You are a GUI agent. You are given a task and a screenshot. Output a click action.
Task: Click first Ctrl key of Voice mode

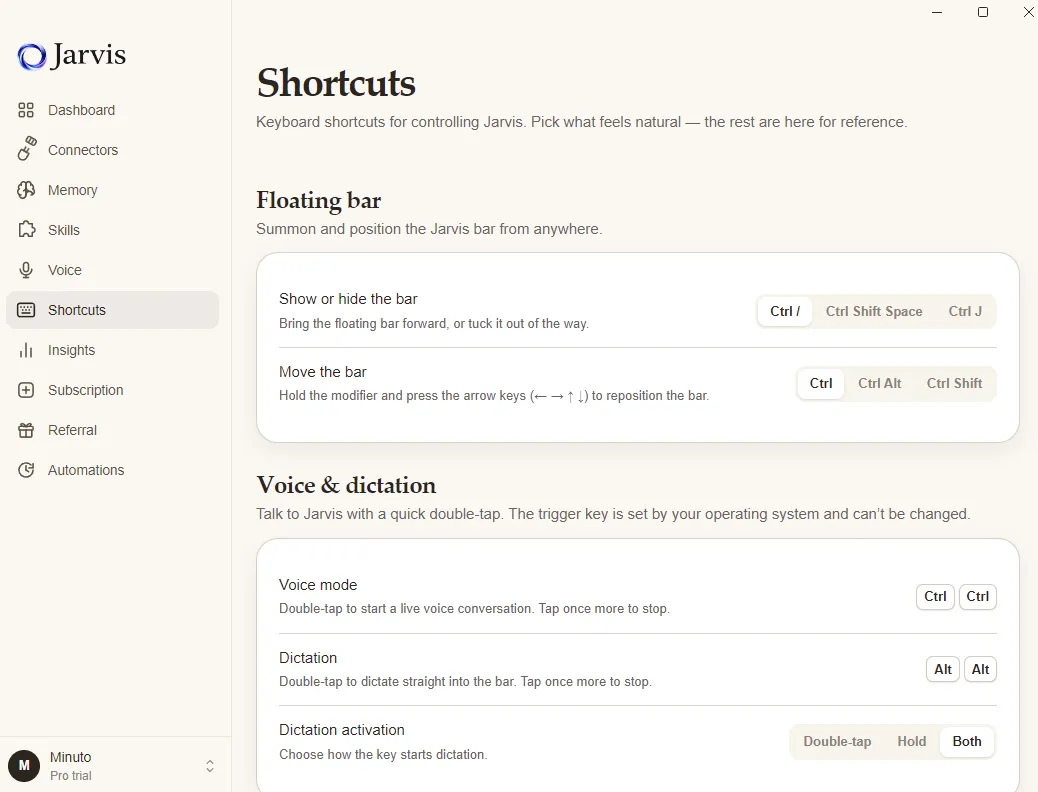click(x=935, y=597)
